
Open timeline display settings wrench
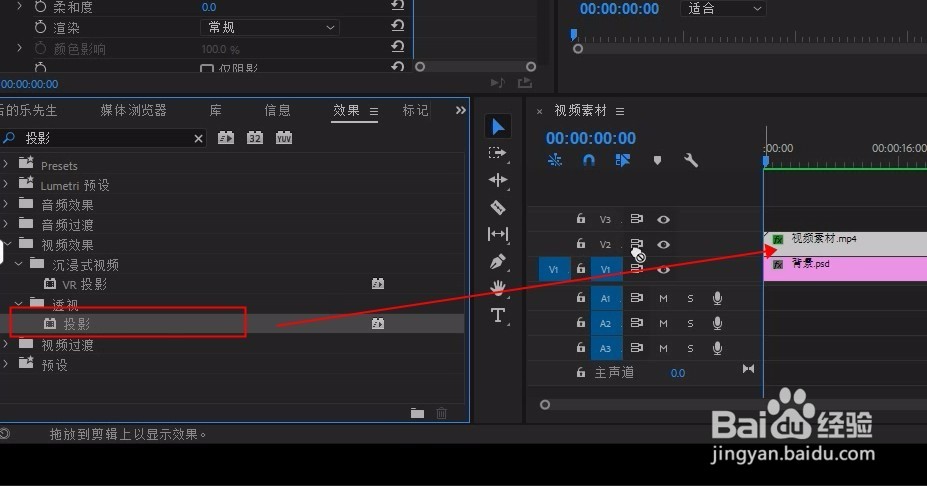691,160
